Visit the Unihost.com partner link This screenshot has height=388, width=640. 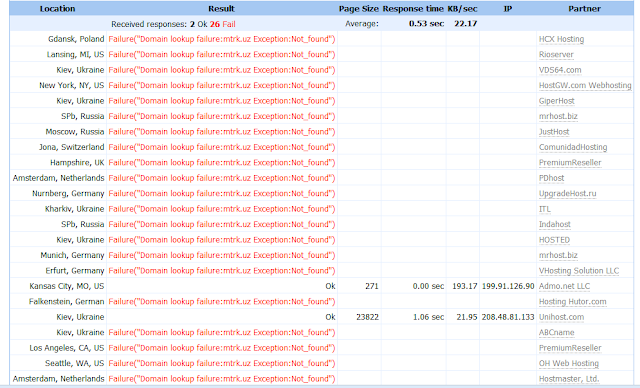point(561,317)
